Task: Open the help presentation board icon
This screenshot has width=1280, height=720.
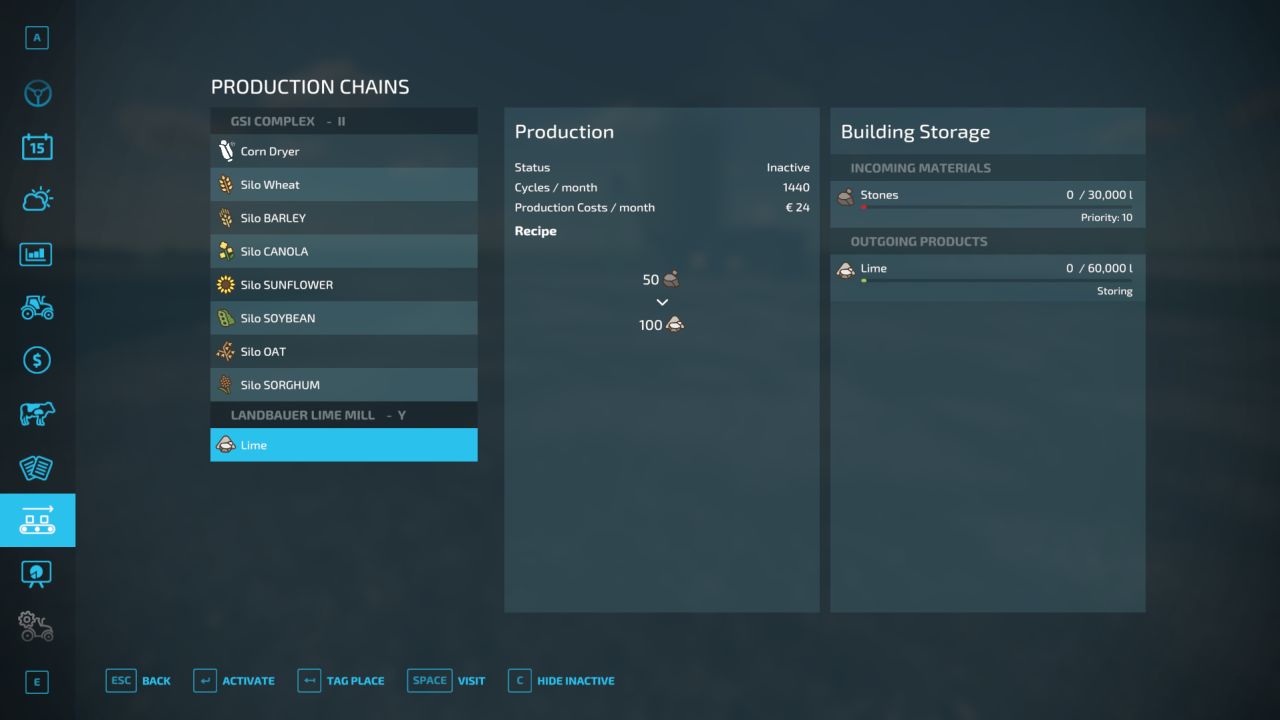Action: [x=37, y=573]
